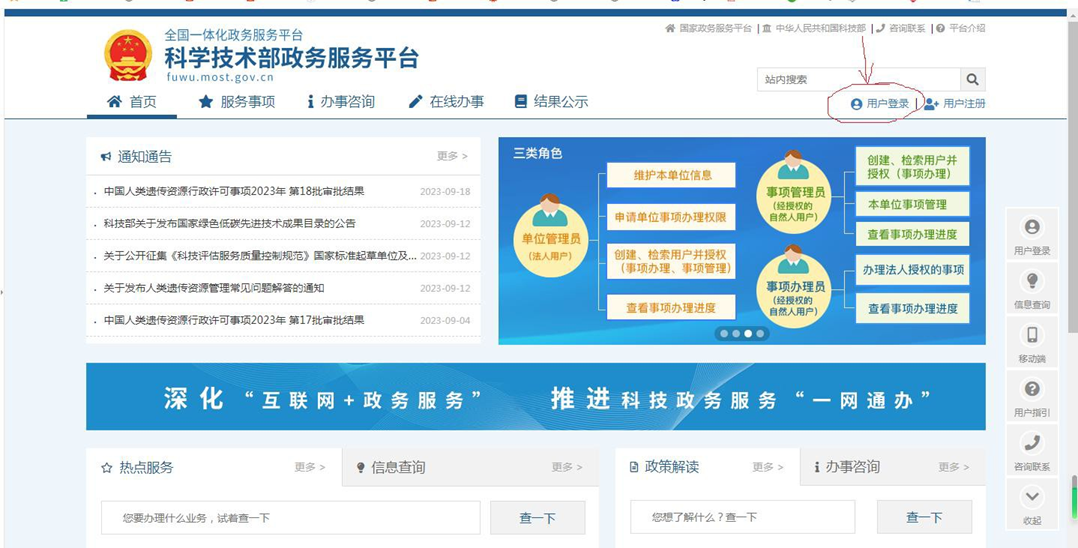Open notice 第18批审批结果
This screenshot has width=1078, height=548.
click(234, 191)
